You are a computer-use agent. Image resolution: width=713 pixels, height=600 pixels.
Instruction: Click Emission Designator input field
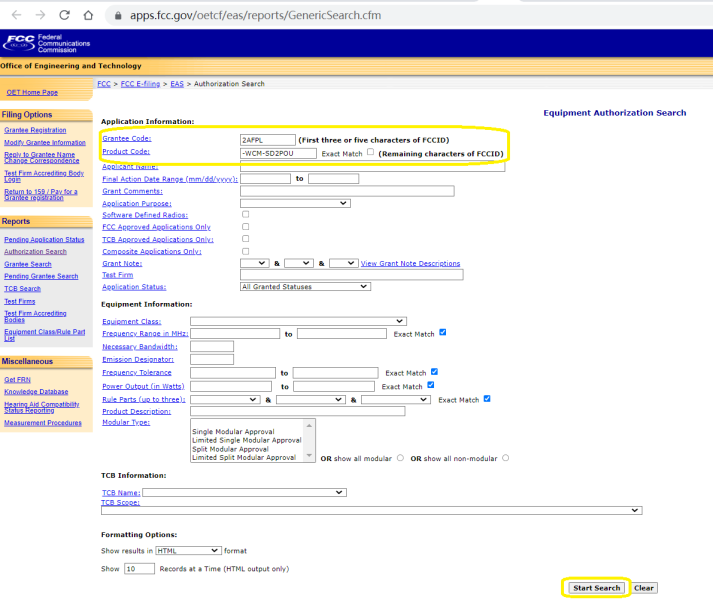[212, 359]
